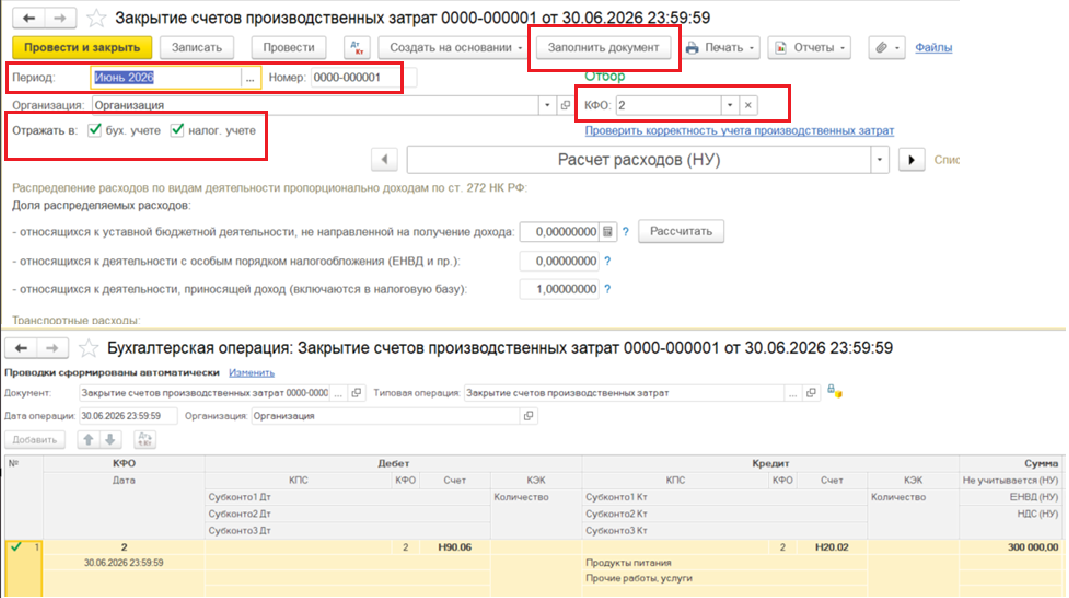1069x598 pixels.
Task: Click the ellipsis button in the Документ field
Action: coord(338,393)
